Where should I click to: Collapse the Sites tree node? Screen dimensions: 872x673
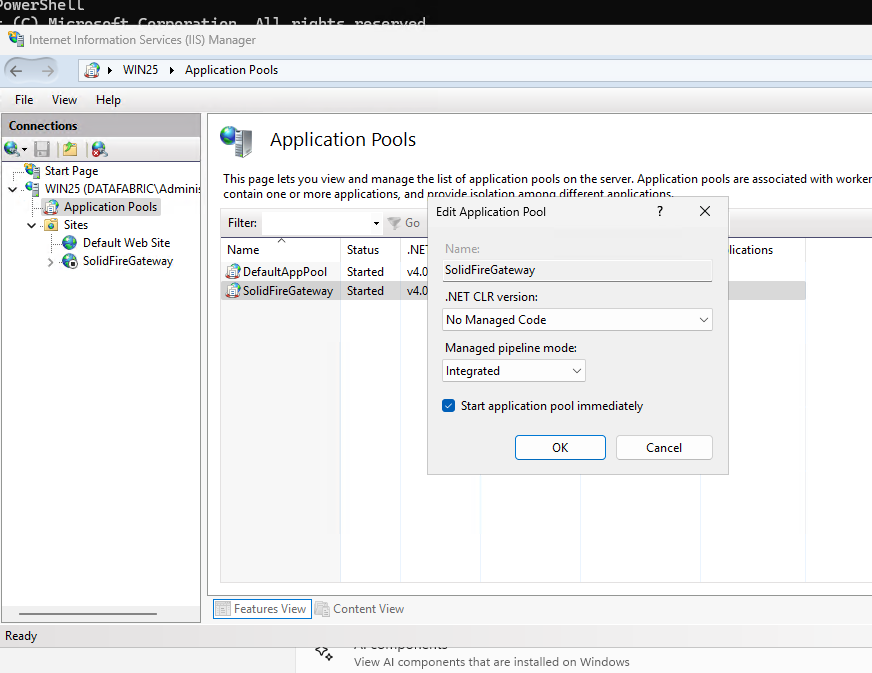(32, 225)
